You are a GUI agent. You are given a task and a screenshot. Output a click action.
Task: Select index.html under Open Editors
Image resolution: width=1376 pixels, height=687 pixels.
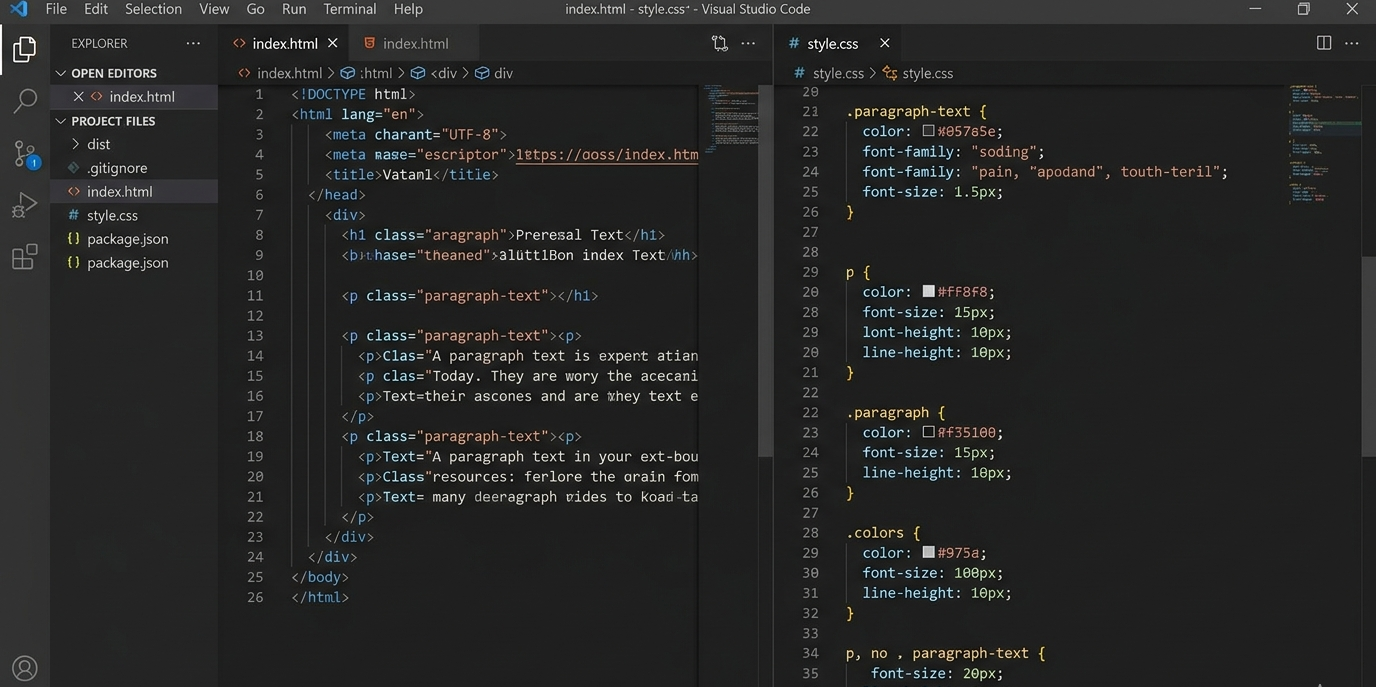[134, 97]
